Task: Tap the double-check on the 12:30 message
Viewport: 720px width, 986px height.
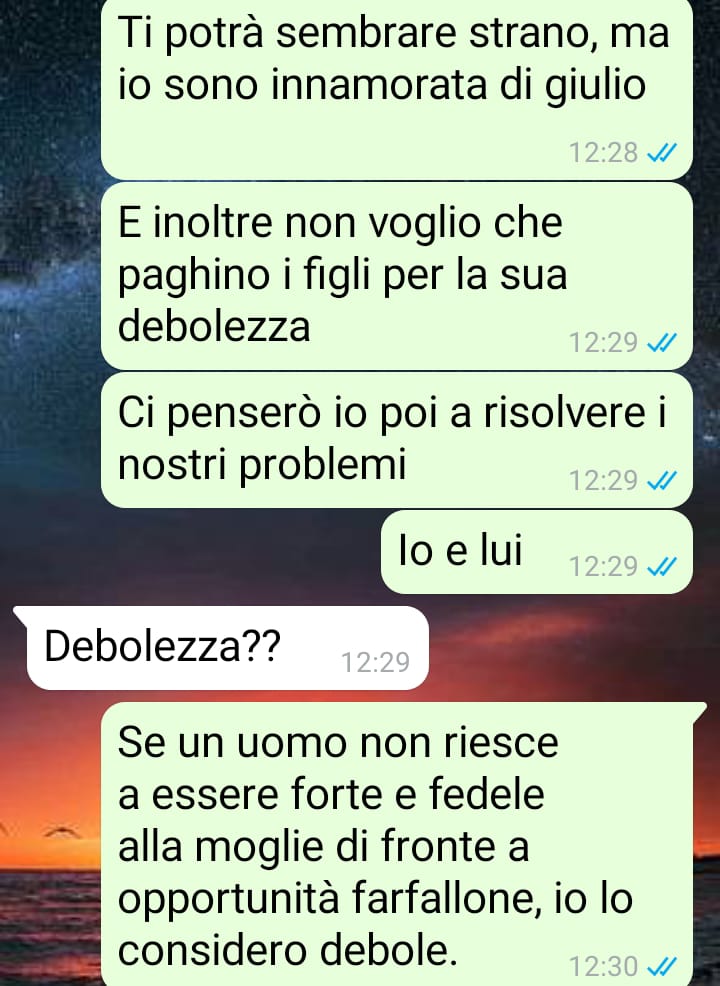Action: coord(662,965)
